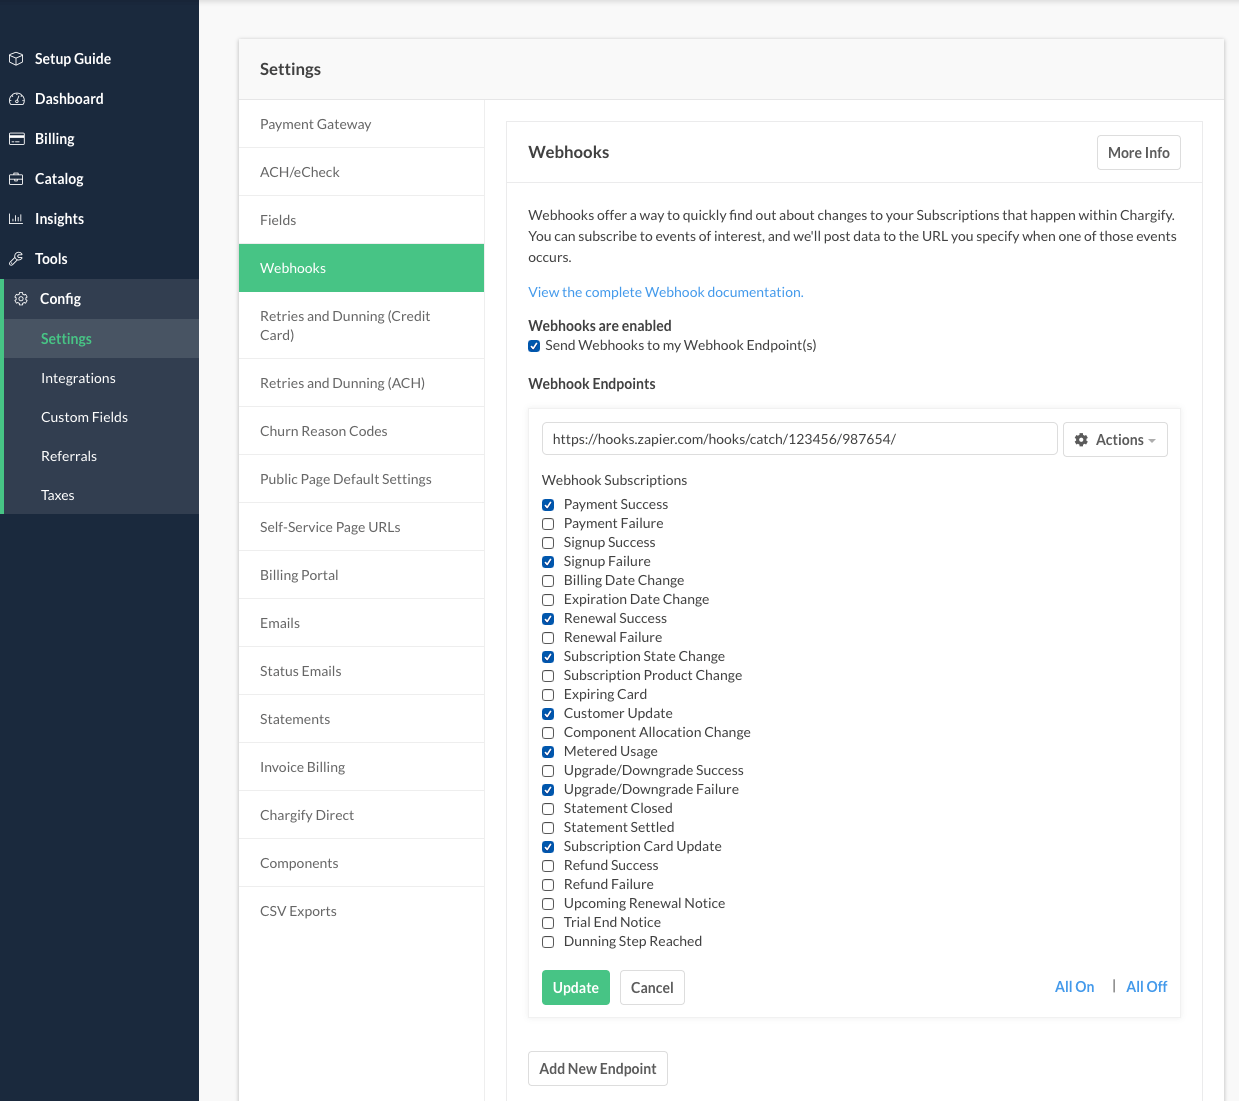
Task: Open Insights in the sidebar
Action: pyautogui.click(x=59, y=219)
